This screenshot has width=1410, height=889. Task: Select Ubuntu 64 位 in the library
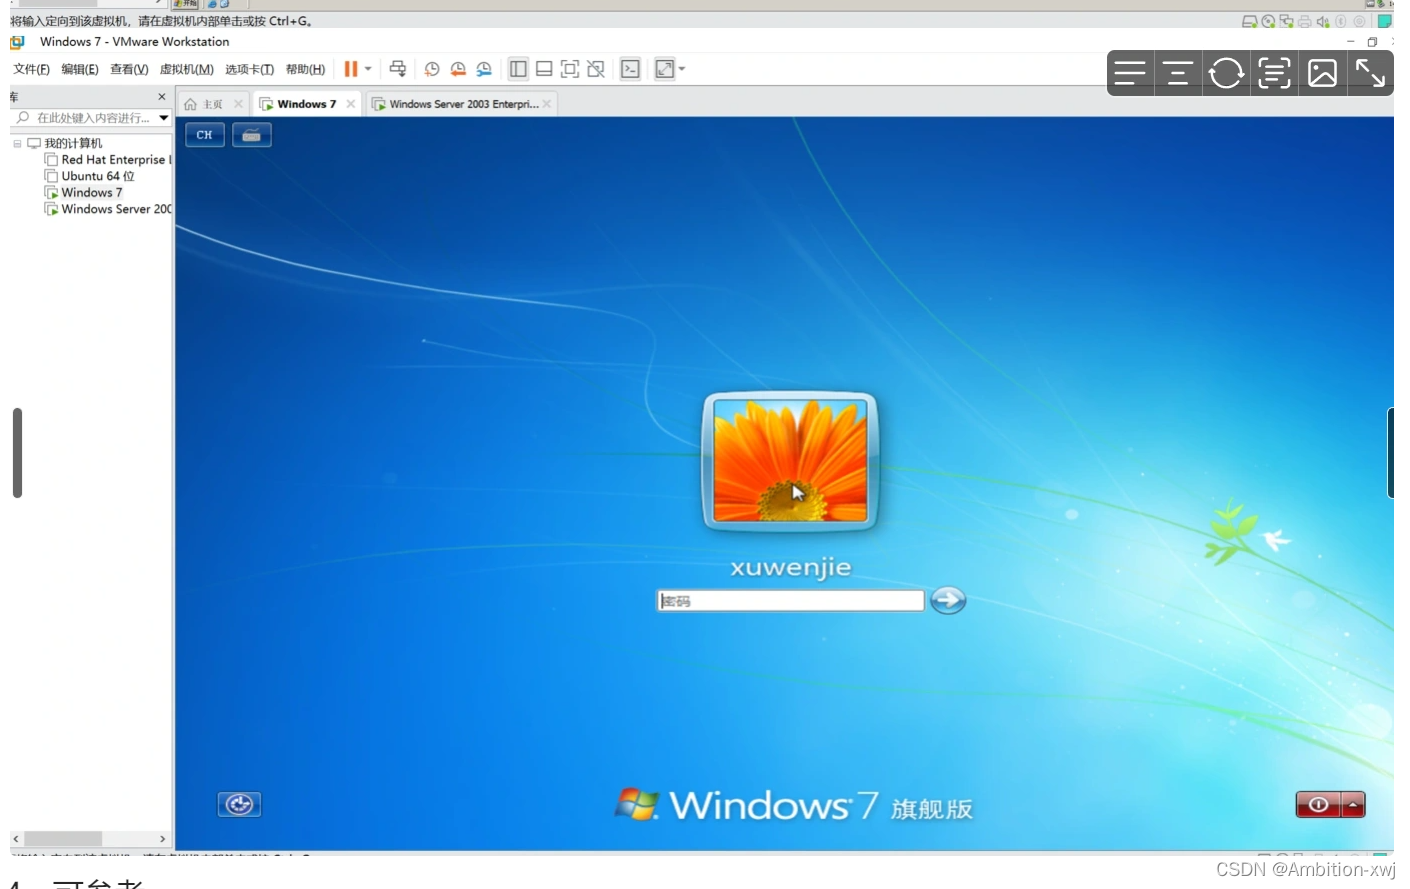click(90, 176)
